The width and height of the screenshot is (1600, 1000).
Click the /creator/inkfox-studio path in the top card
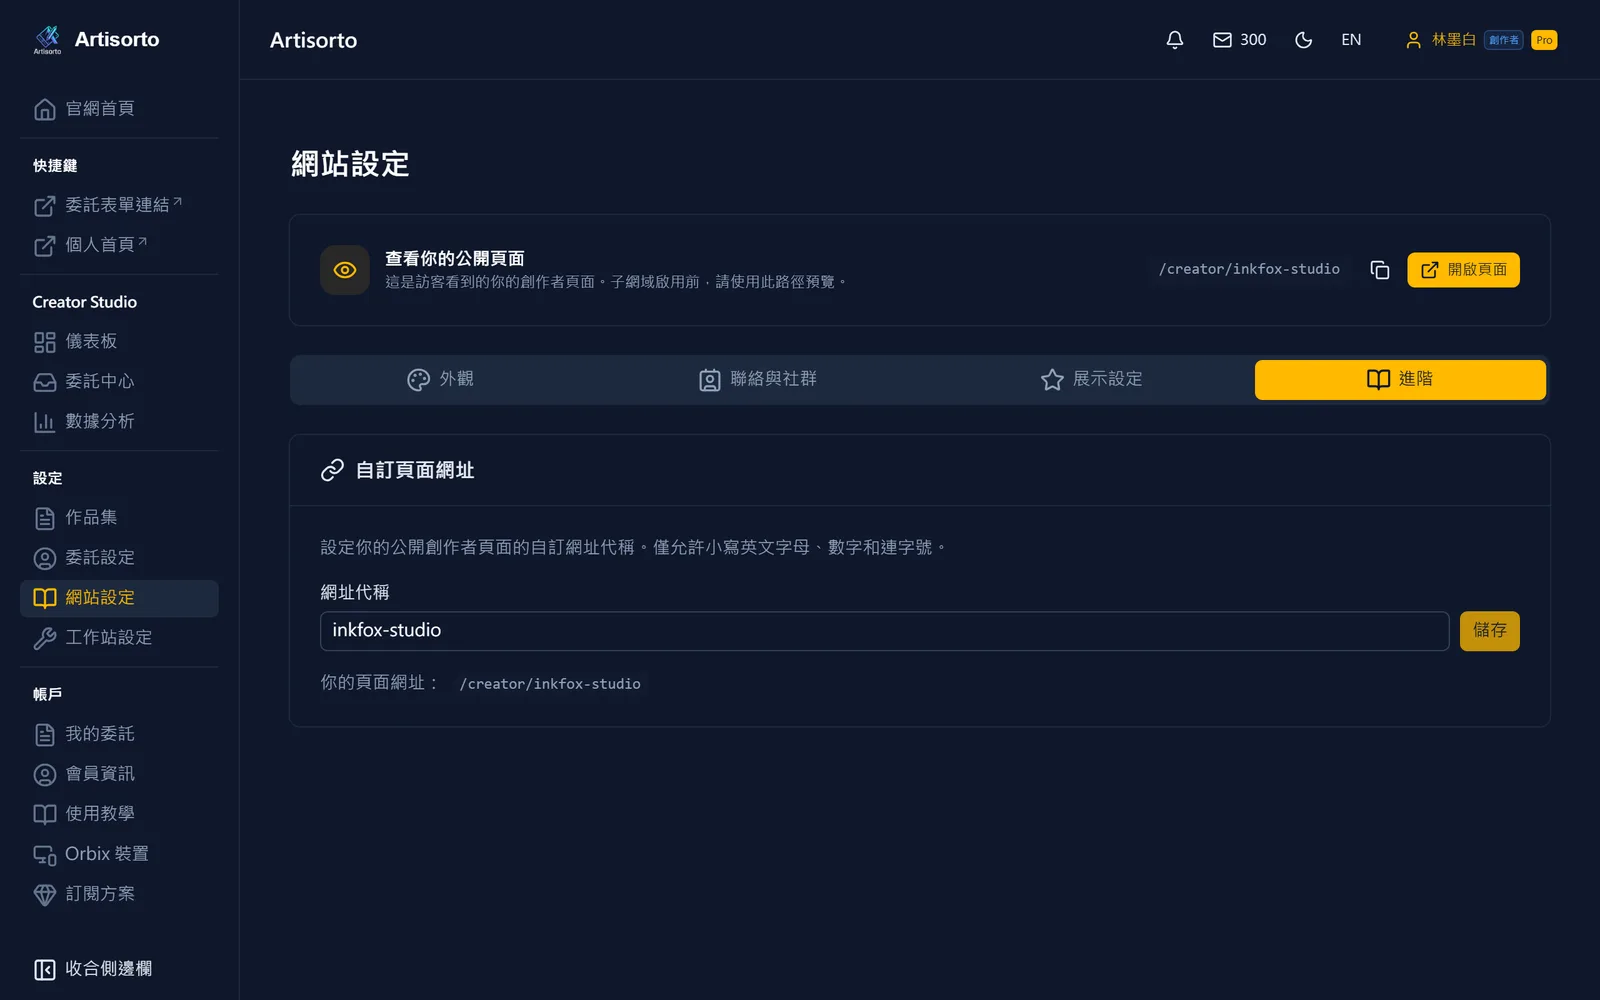1249,269
